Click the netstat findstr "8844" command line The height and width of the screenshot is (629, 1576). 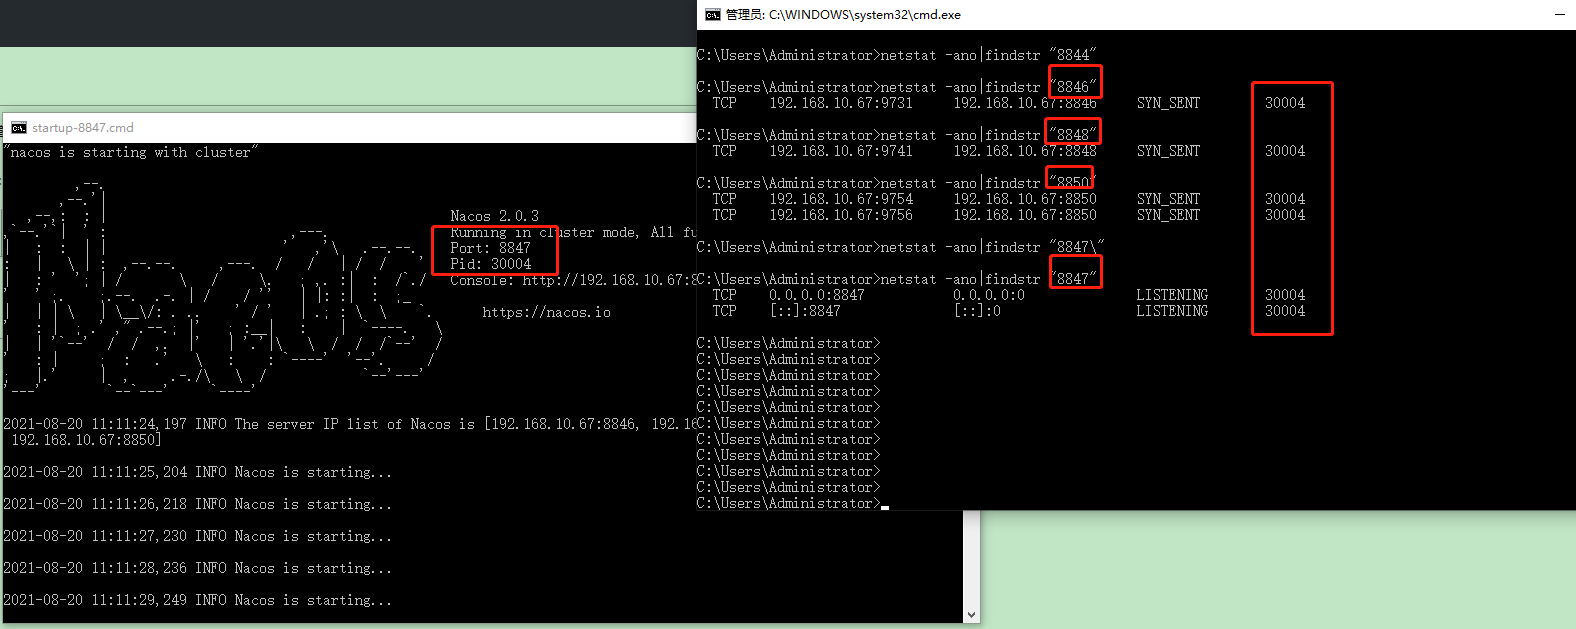click(x=897, y=55)
